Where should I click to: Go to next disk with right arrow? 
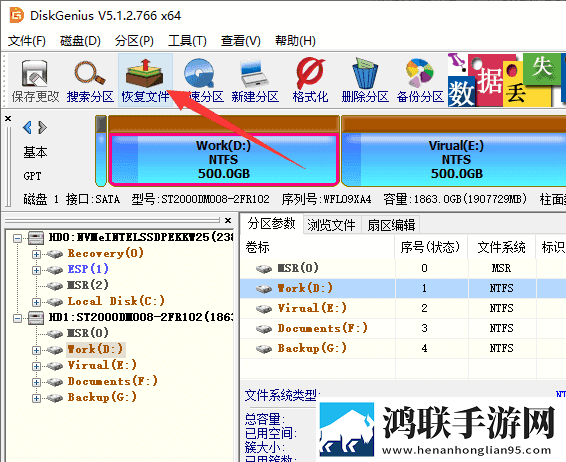(42, 127)
